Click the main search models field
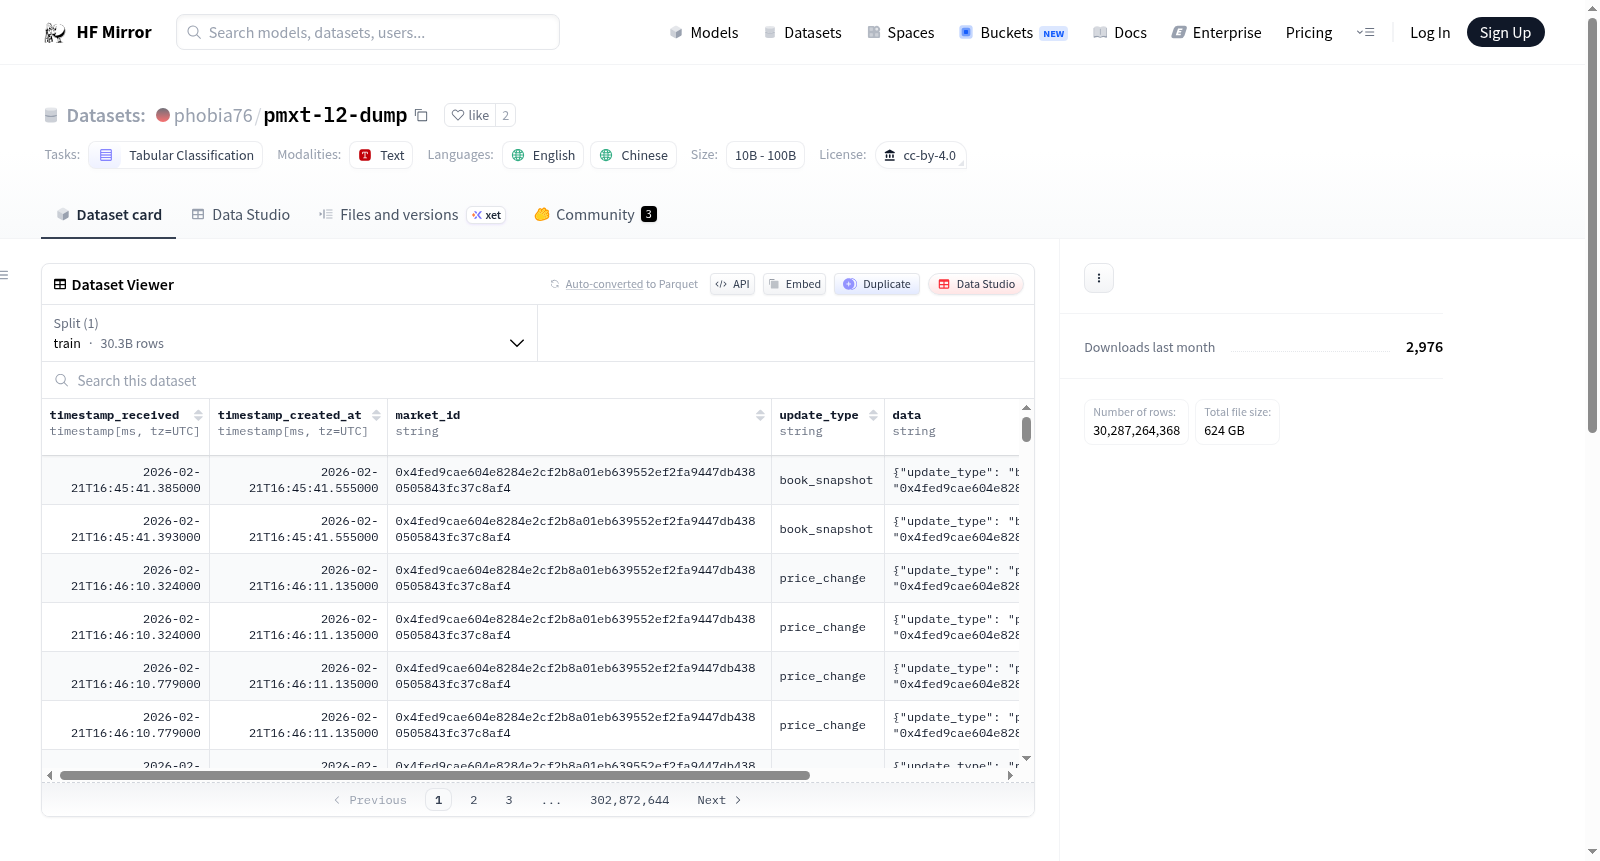Image resolution: width=1600 pixels, height=861 pixels. coord(368,32)
